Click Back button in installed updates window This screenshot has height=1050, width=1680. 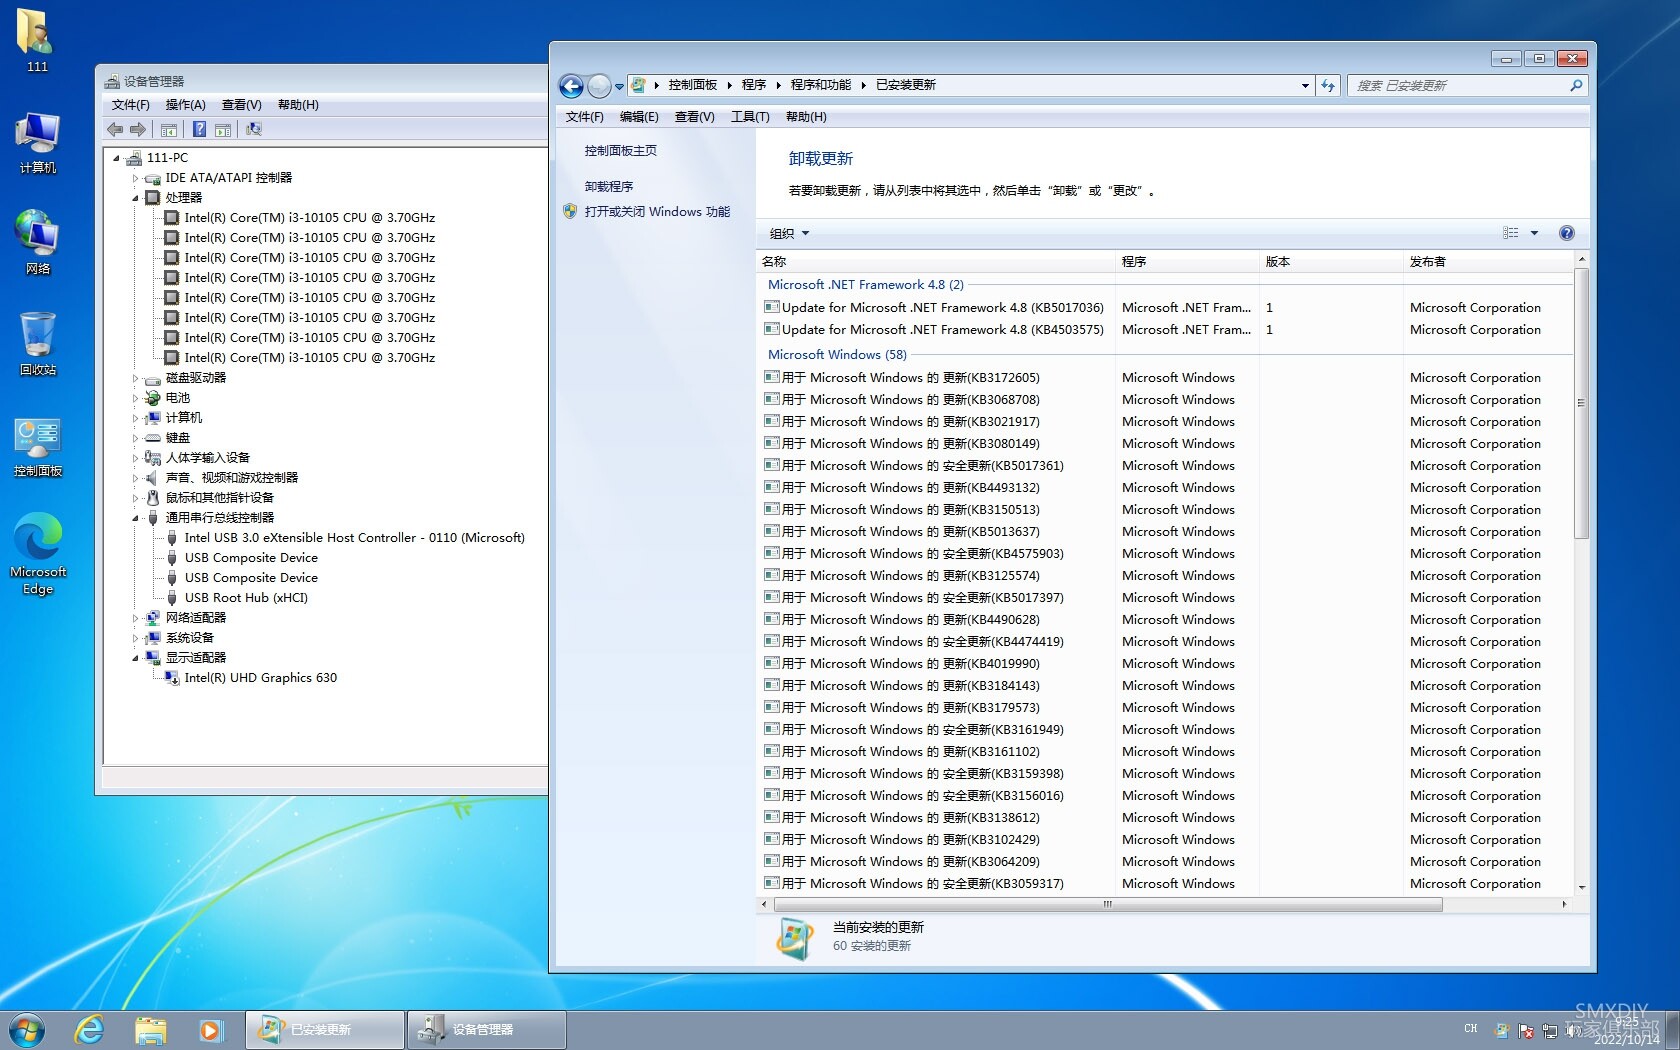(571, 86)
